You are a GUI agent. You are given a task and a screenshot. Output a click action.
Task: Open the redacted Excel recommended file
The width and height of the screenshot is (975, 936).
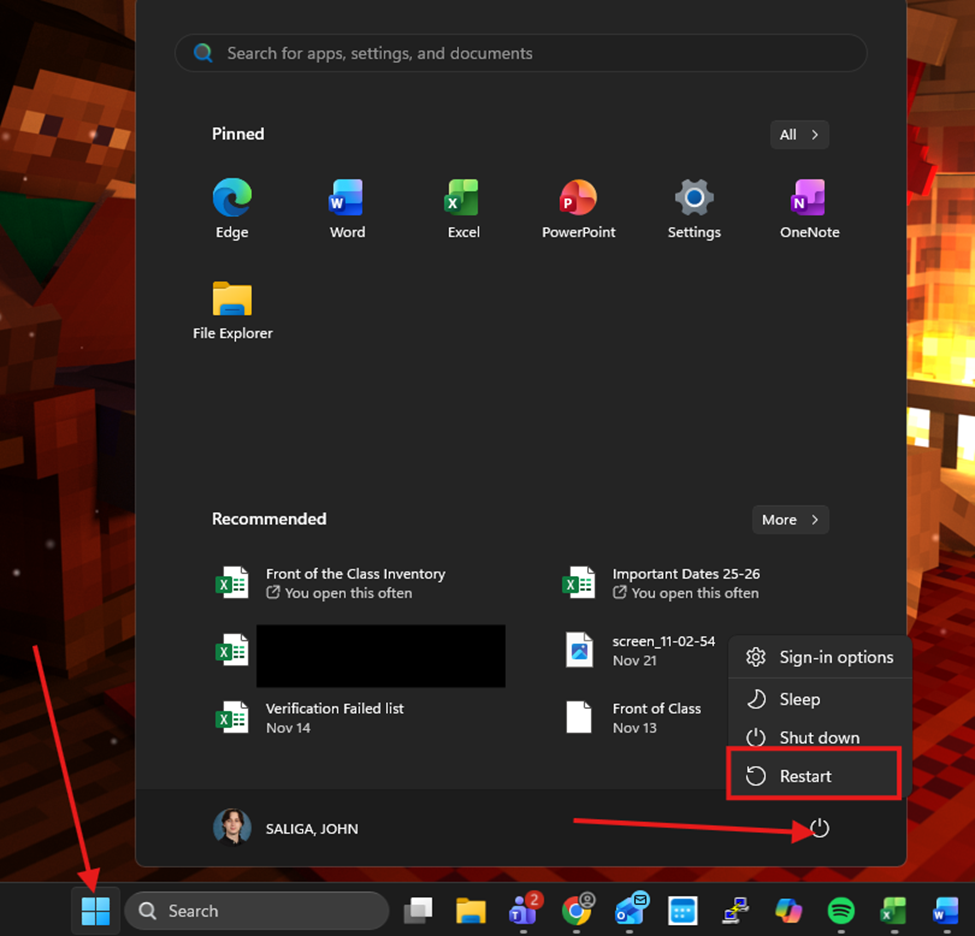pos(361,656)
